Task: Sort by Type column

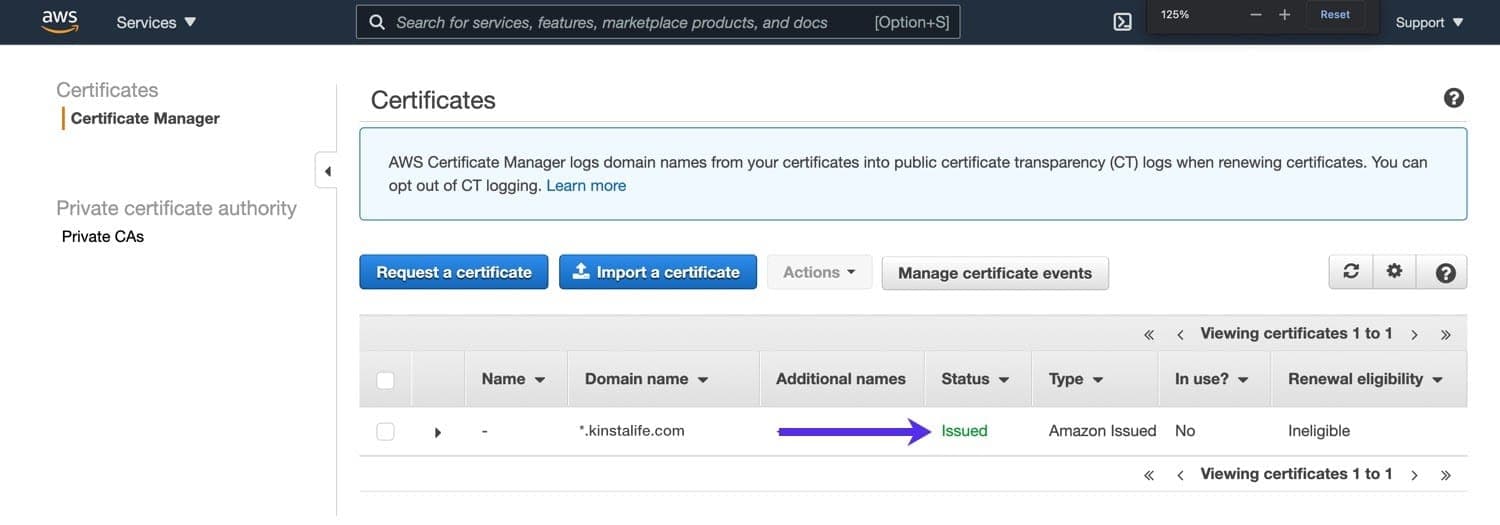Action: point(1076,379)
